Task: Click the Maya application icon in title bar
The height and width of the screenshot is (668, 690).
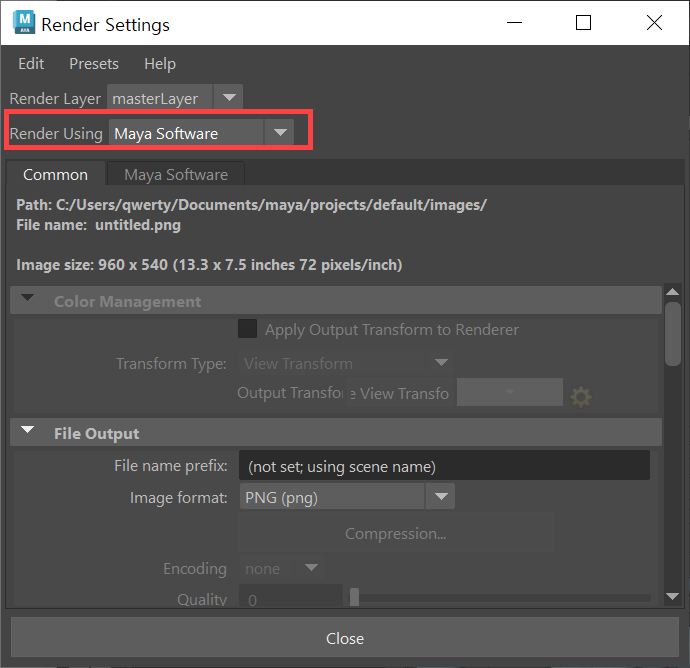Action: [24, 23]
